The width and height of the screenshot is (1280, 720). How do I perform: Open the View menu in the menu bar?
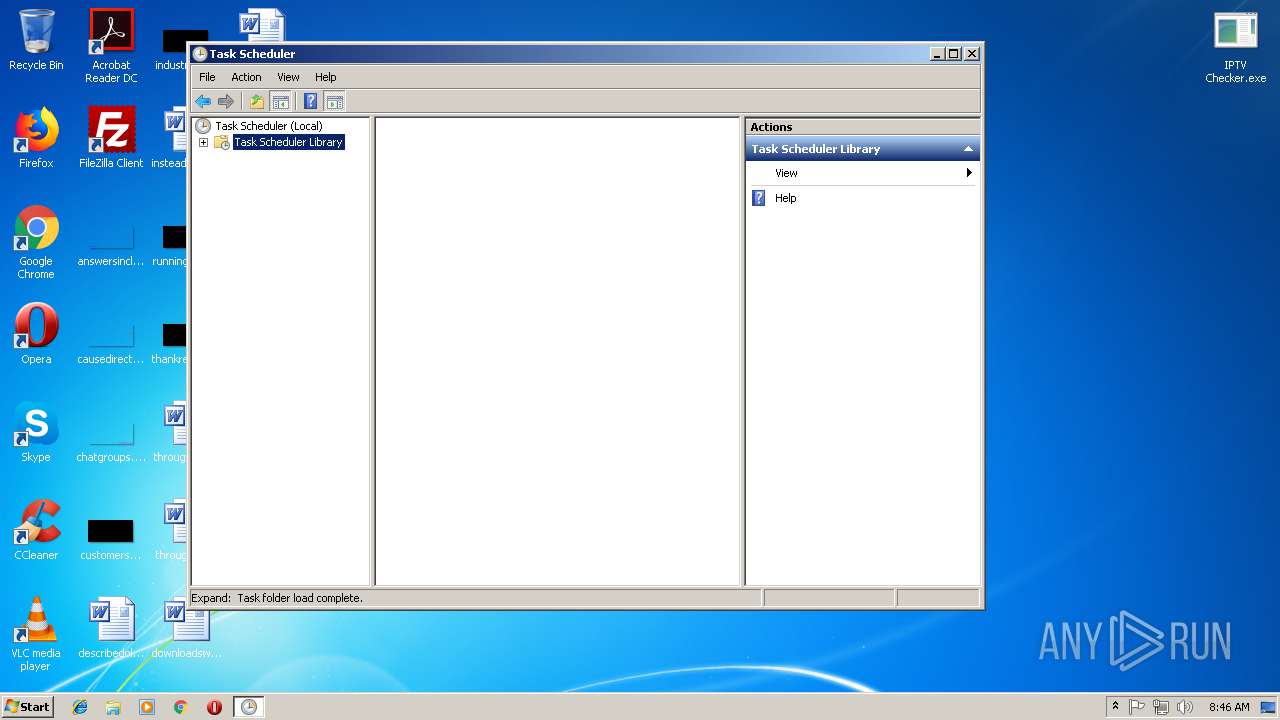288,77
